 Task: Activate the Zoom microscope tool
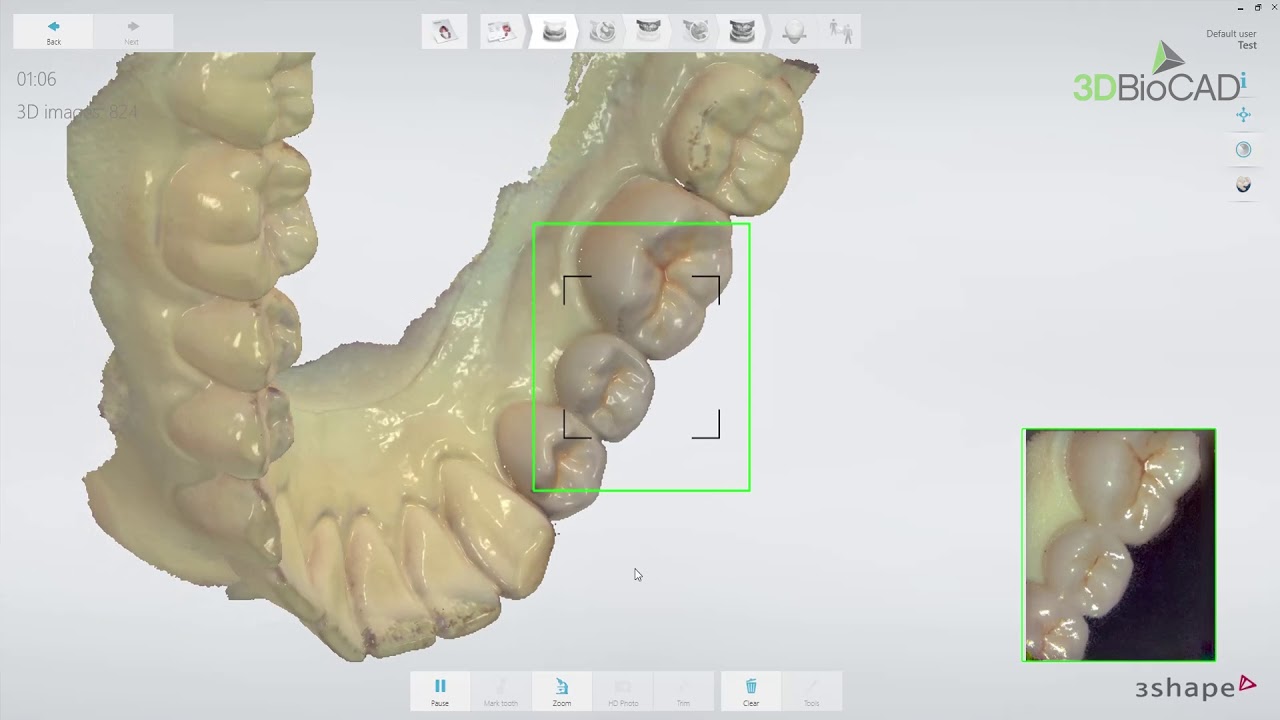pyautogui.click(x=562, y=691)
